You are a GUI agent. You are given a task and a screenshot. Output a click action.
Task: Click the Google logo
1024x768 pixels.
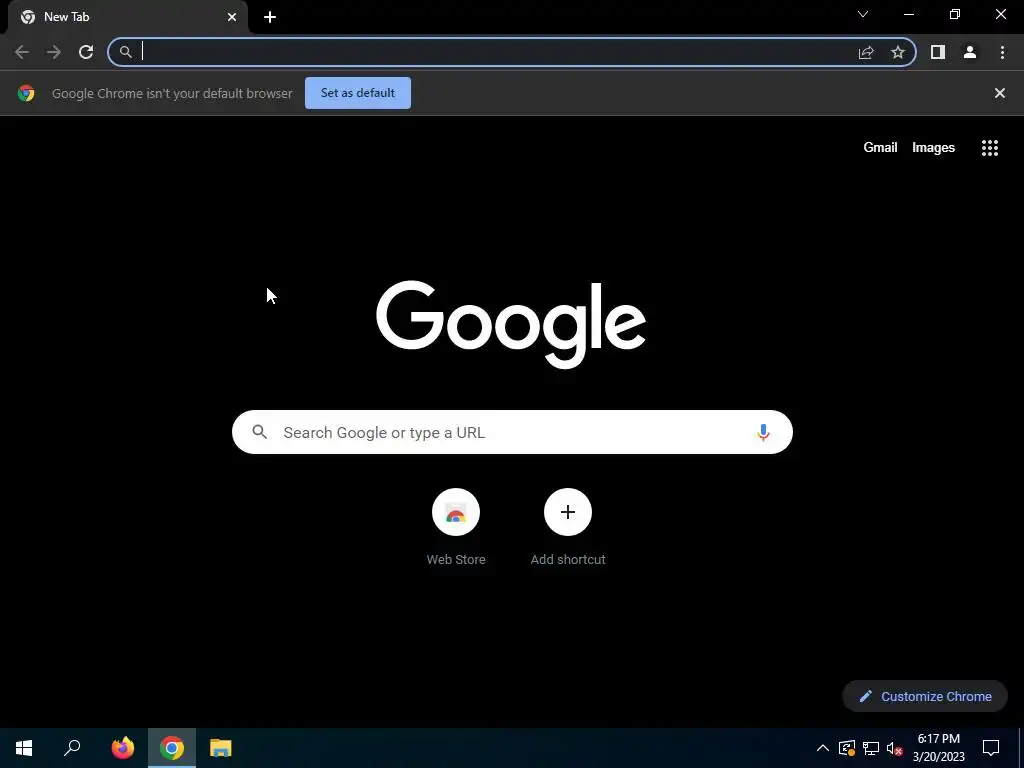click(x=511, y=324)
